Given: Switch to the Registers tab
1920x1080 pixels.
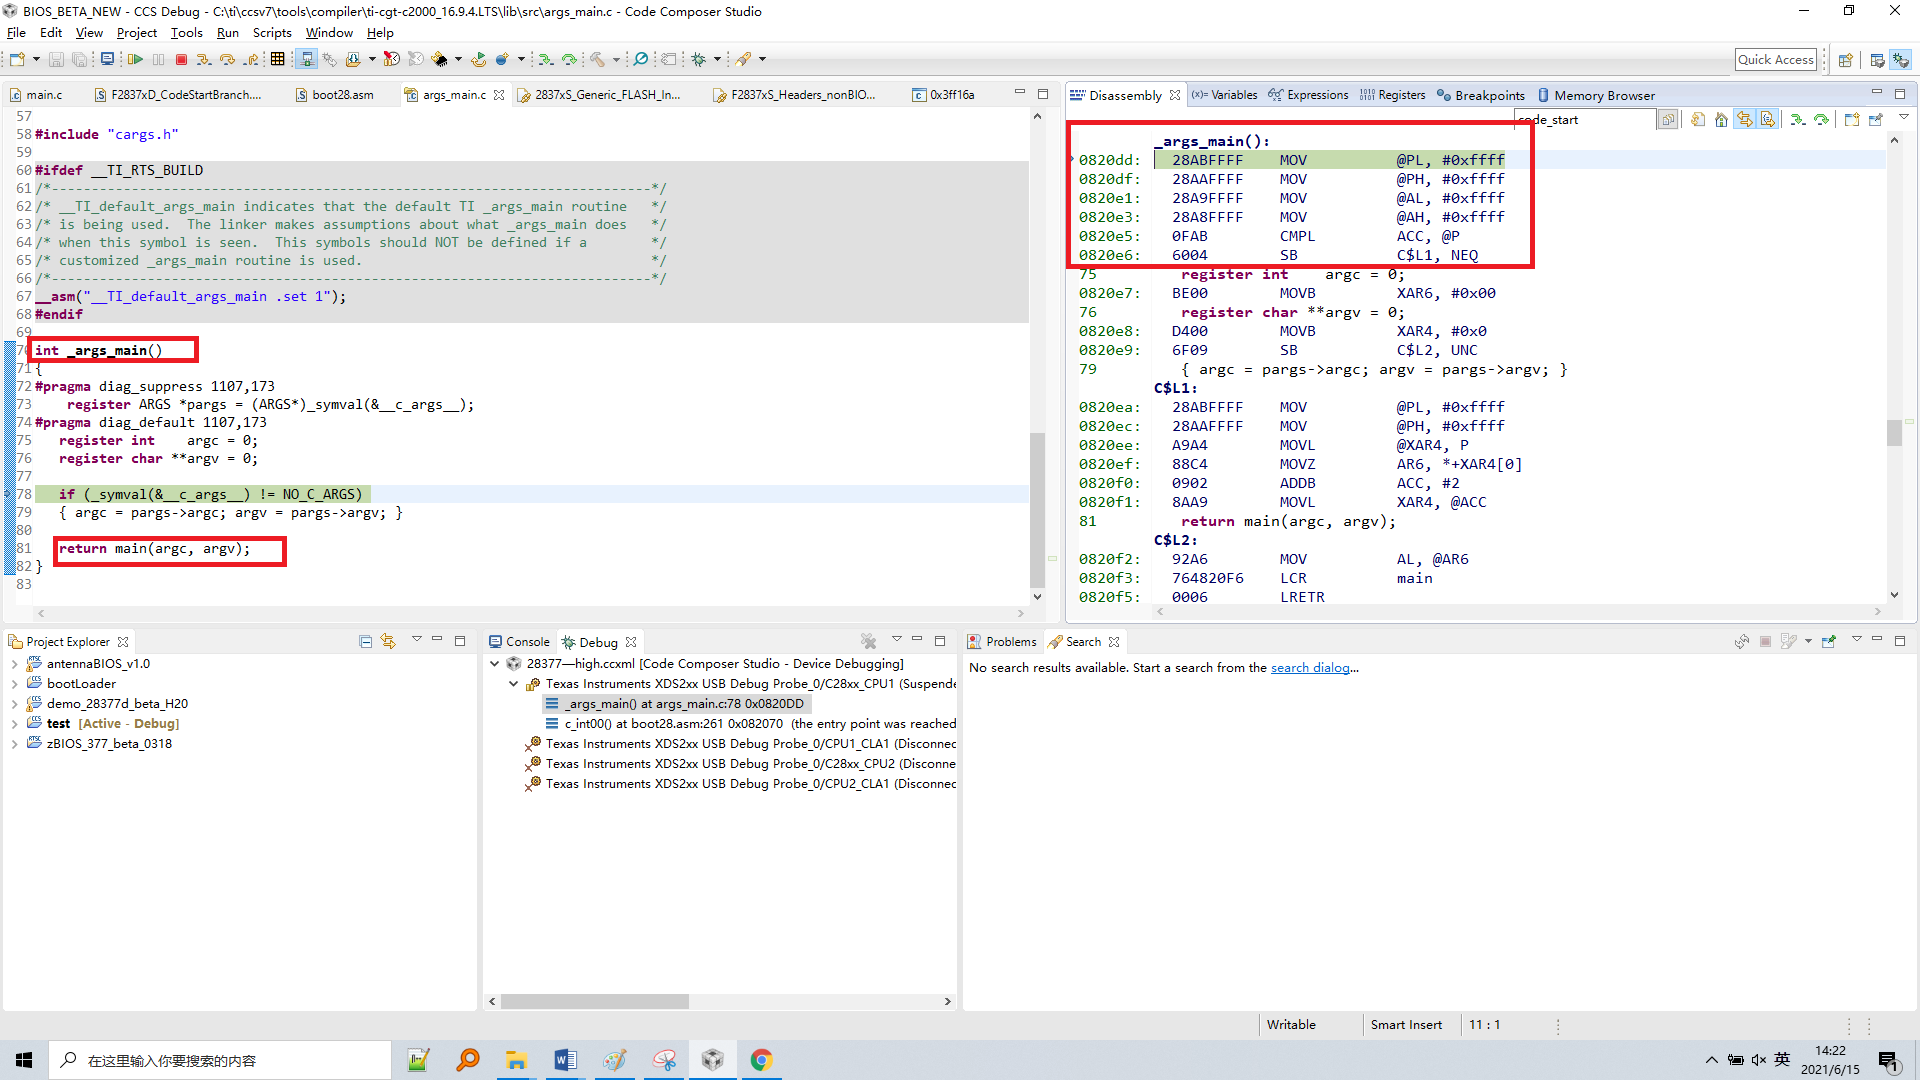Looking at the screenshot, I should point(1401,95).
